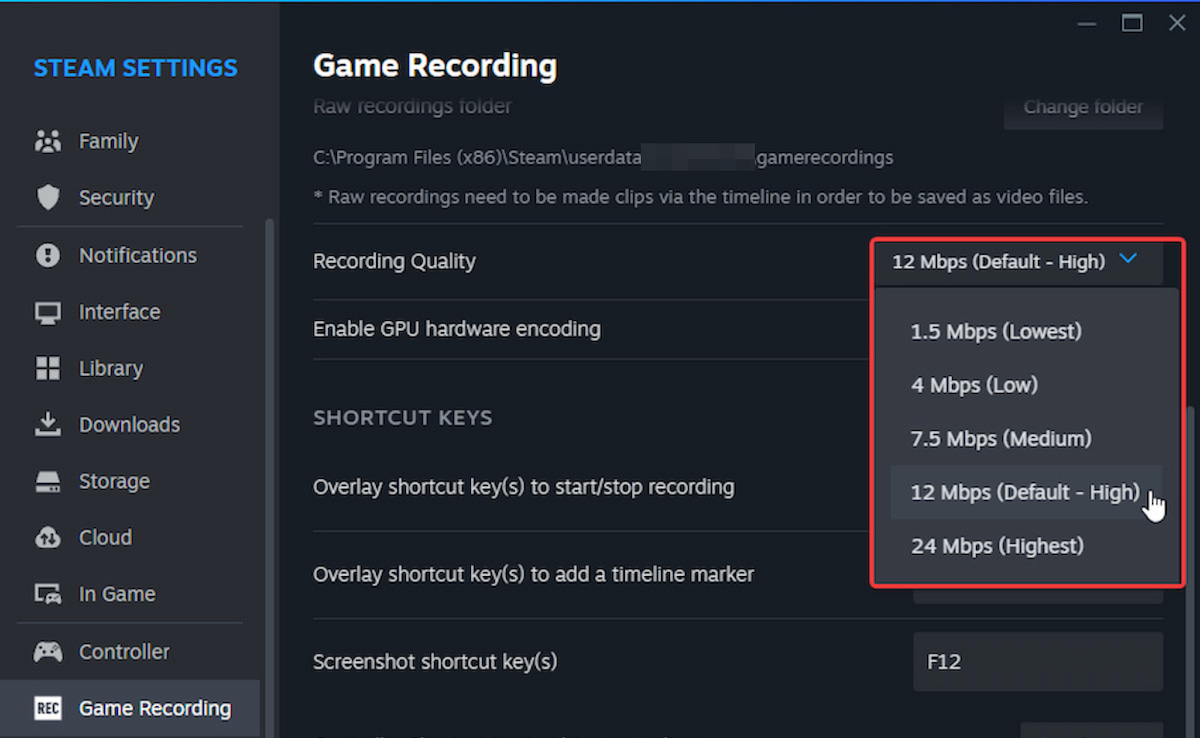Click the Change folder button
This screenshot has height=738, width=1200.
click(x=1083, y=107)
